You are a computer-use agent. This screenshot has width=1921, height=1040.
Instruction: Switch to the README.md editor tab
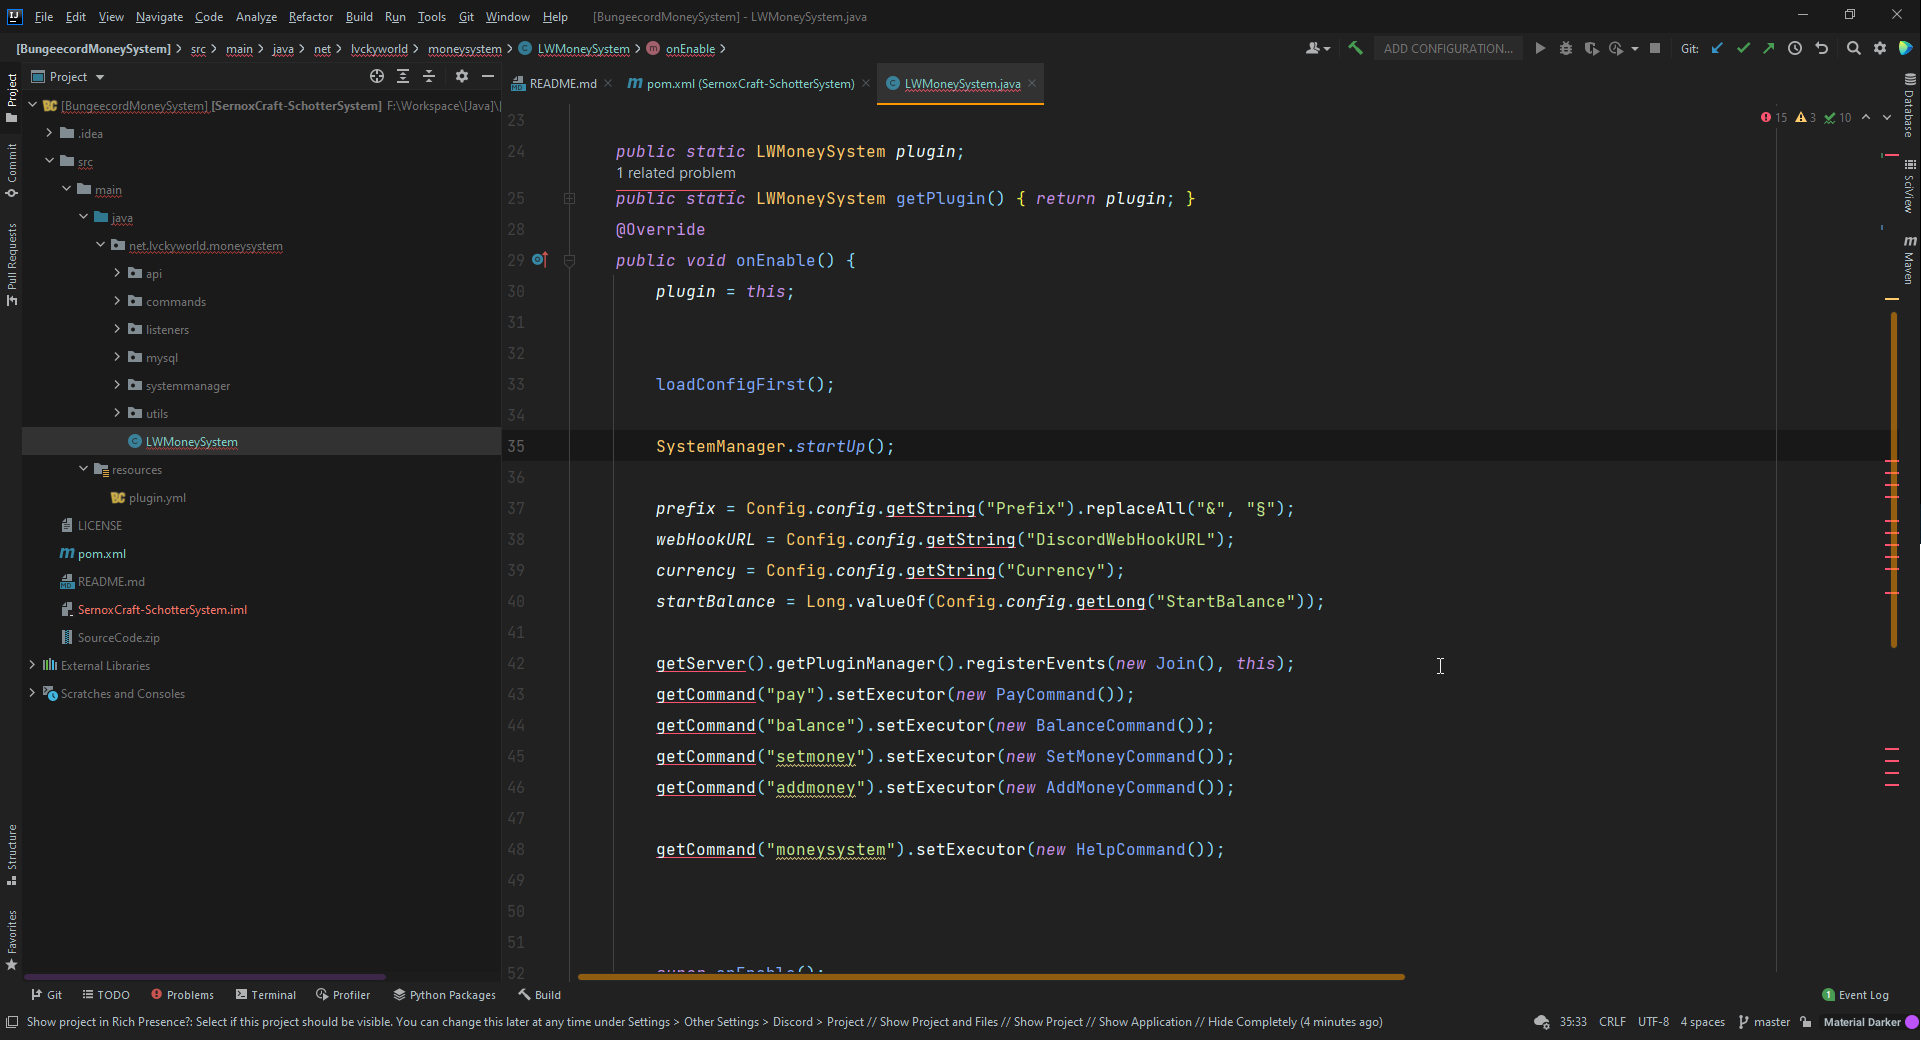pos(562,84)
